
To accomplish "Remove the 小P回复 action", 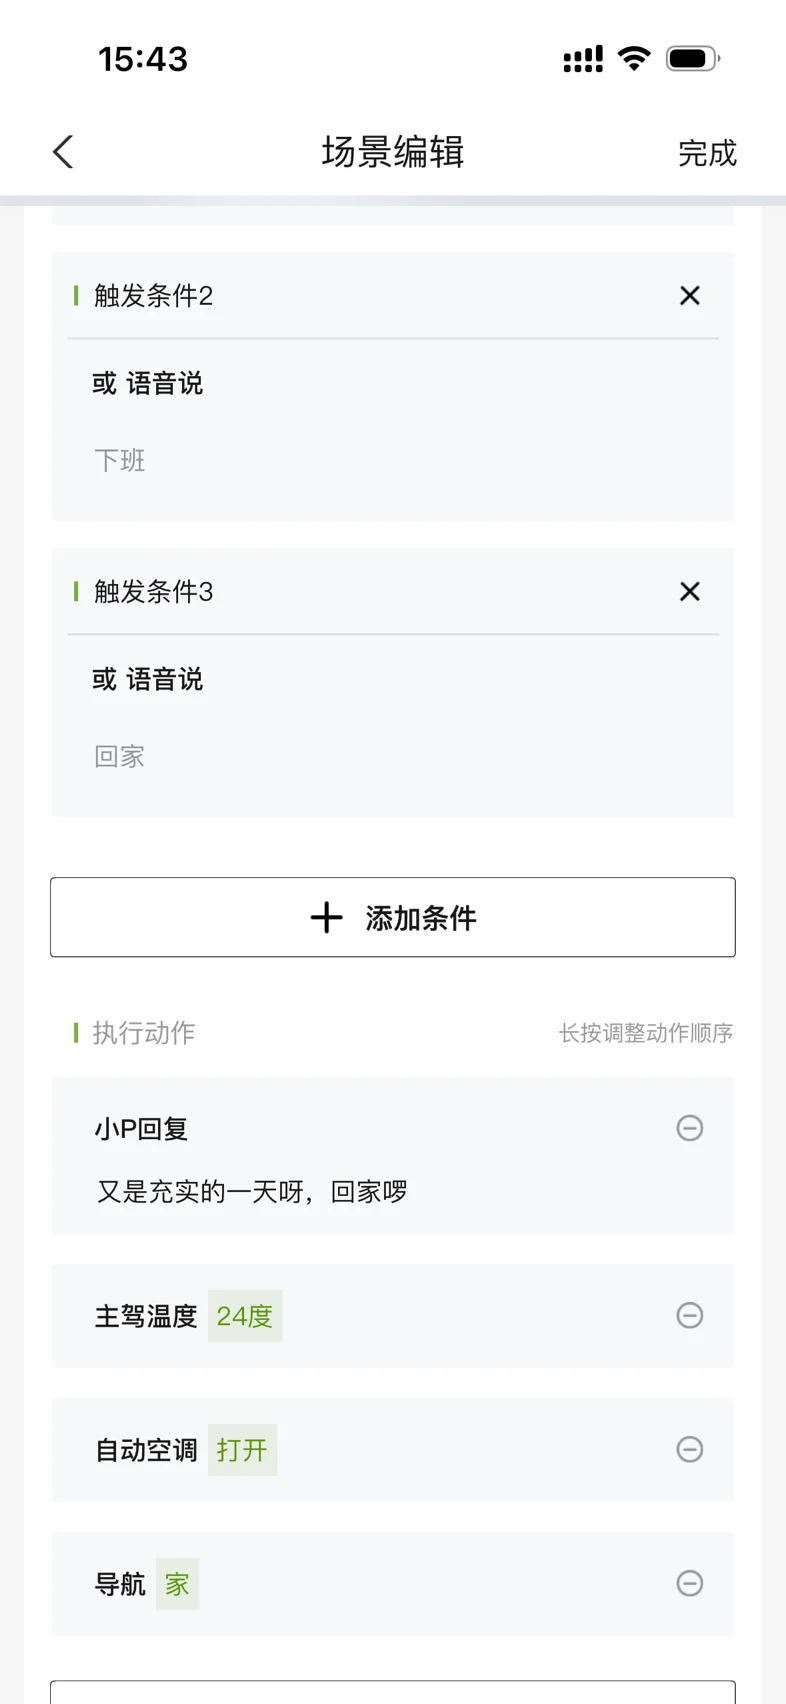I will (689, 1128).
